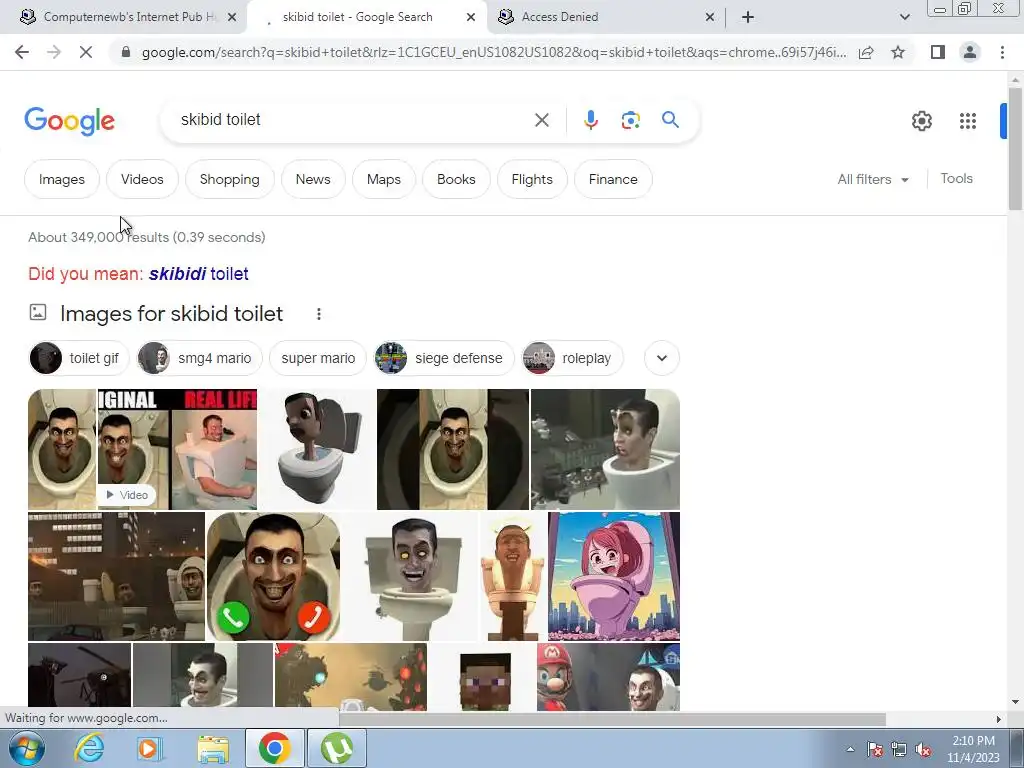Image resolution: width=1024 pixels, height=768 pixels.
Task: Select the toilet gif chip
Action: point(78,358)
